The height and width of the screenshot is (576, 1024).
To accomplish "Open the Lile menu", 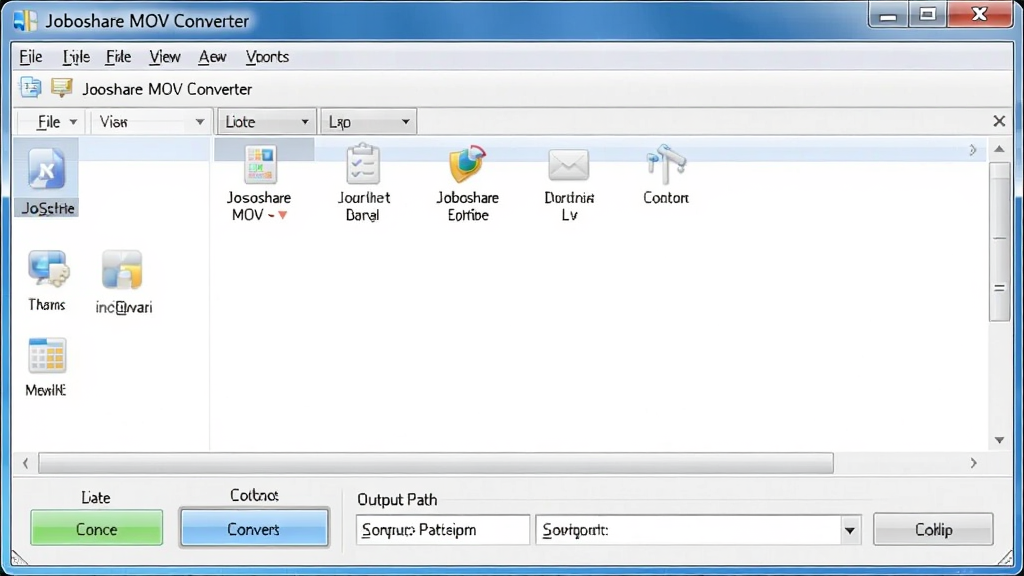I will point(76,57).
